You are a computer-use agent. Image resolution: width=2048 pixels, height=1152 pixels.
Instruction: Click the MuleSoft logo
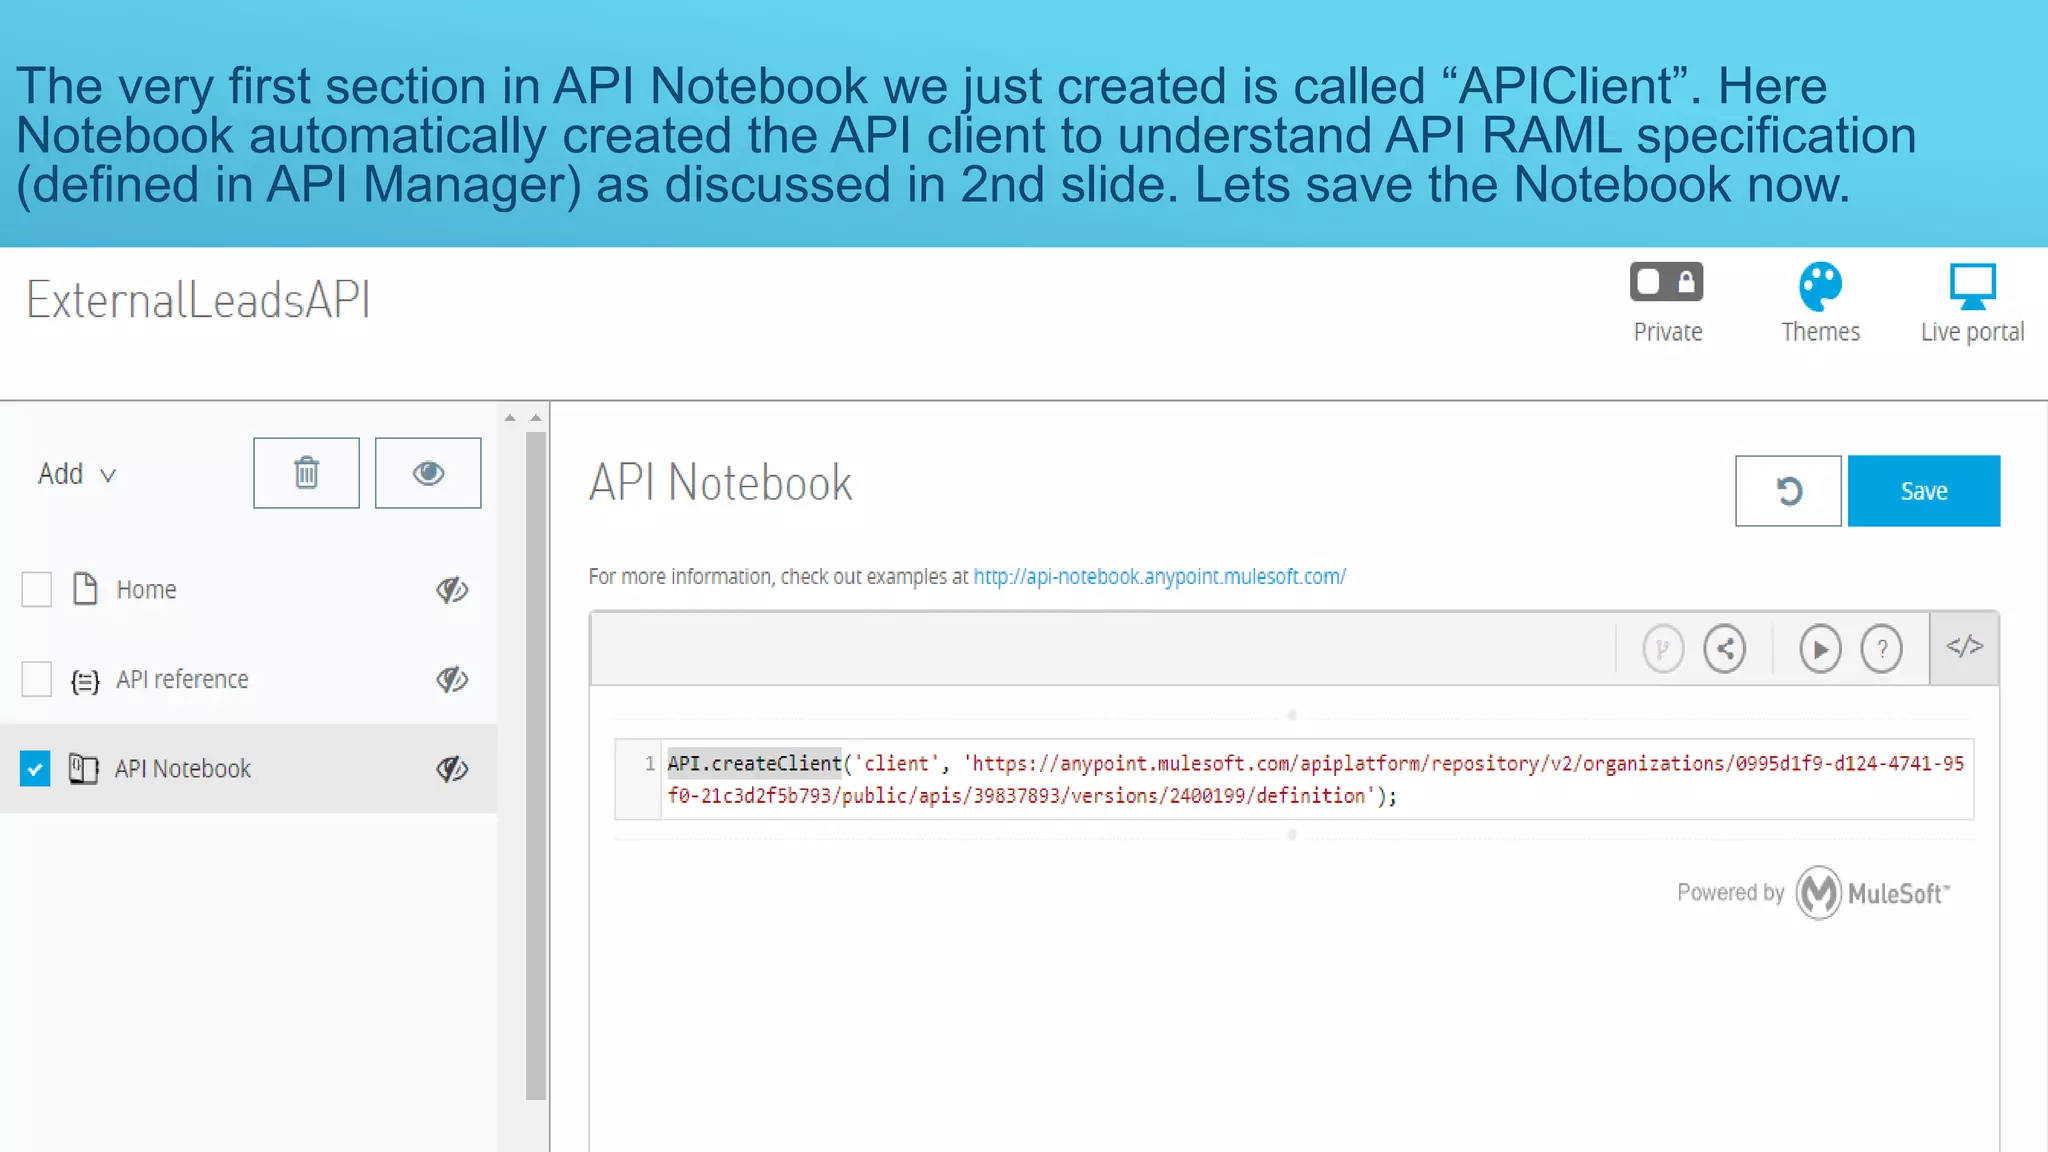(x=1872, y=892)
